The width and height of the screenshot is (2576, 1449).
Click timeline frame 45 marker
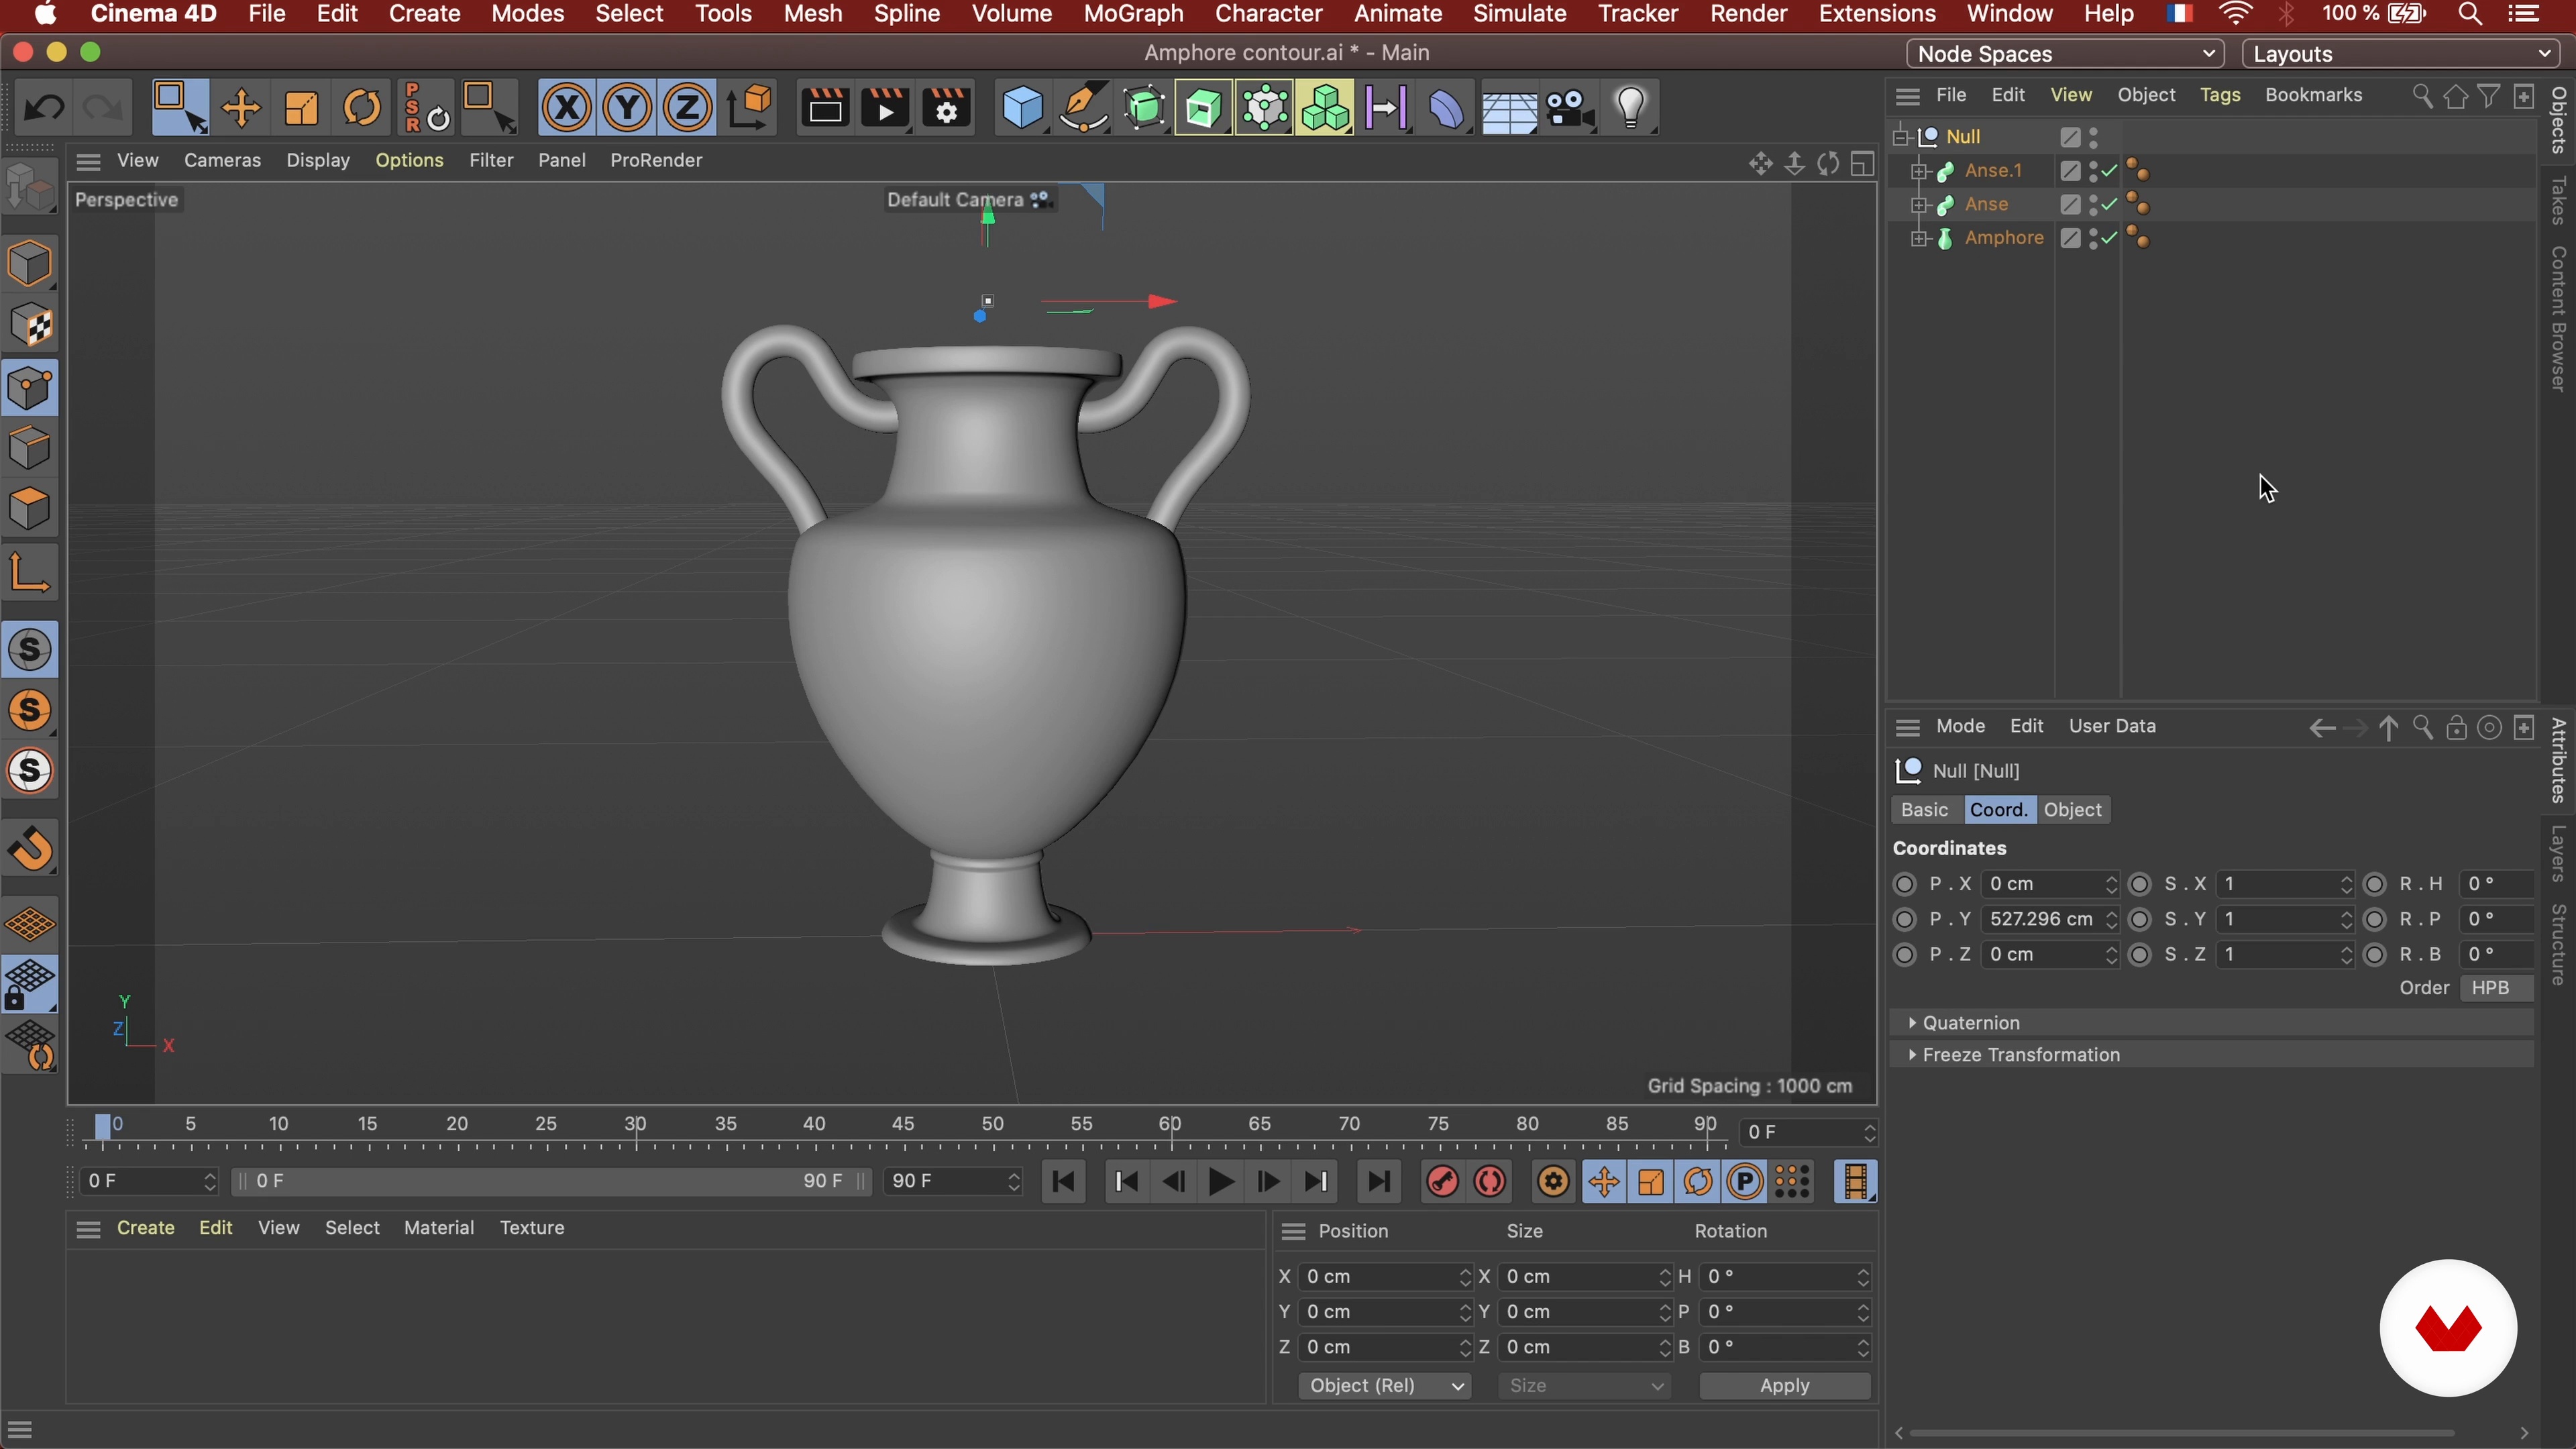tap(903, 1124)
